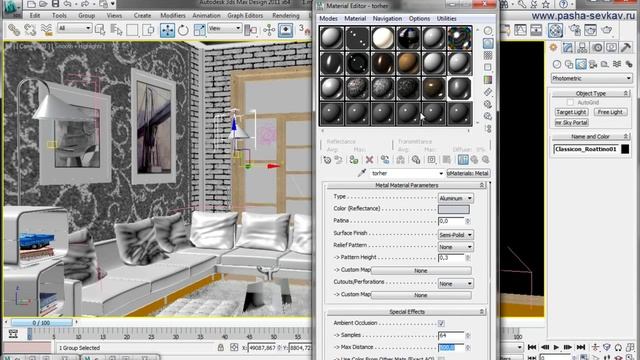This screenshot has height=360, width=640.
Task: Toggle checkered Background for sample slots
Action: tap(488, 55)
